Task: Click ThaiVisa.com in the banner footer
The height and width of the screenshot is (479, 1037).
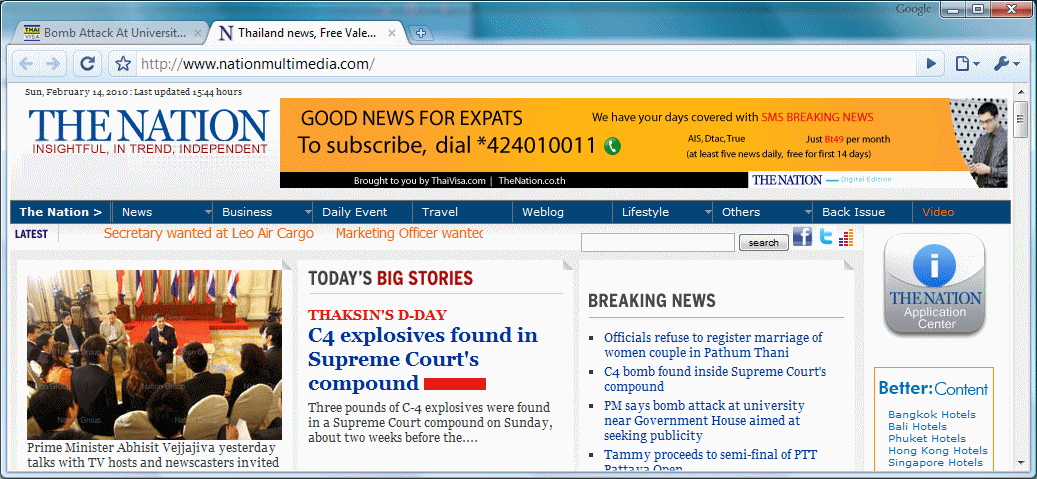Action: [458, 181]
